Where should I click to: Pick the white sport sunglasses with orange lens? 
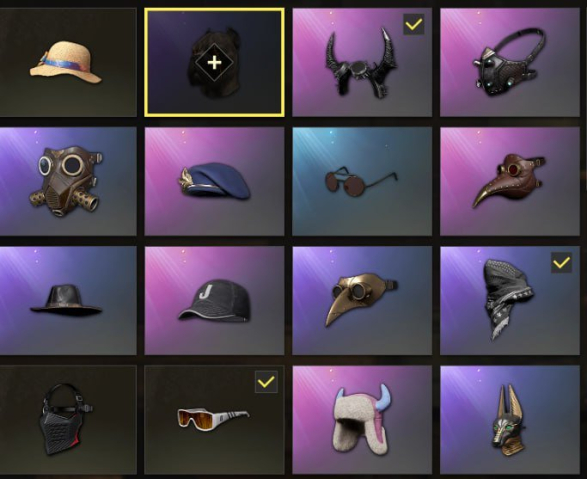point(214,420)
